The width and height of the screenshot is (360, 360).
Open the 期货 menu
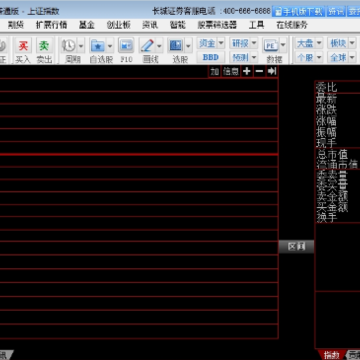pos(16,25)
